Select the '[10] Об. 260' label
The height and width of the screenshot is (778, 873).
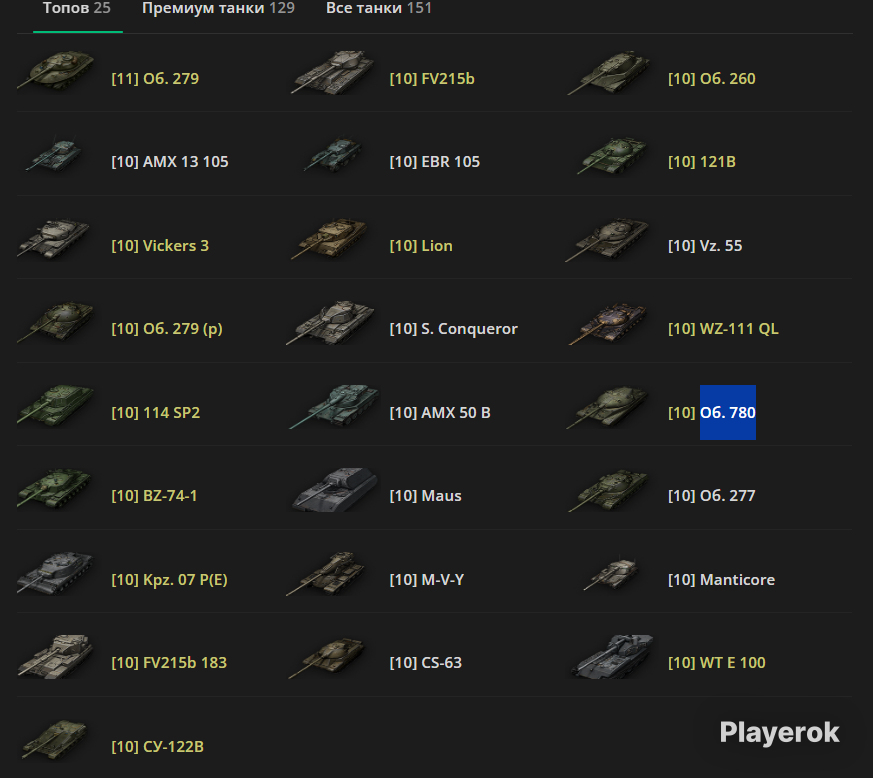(712, 79)
